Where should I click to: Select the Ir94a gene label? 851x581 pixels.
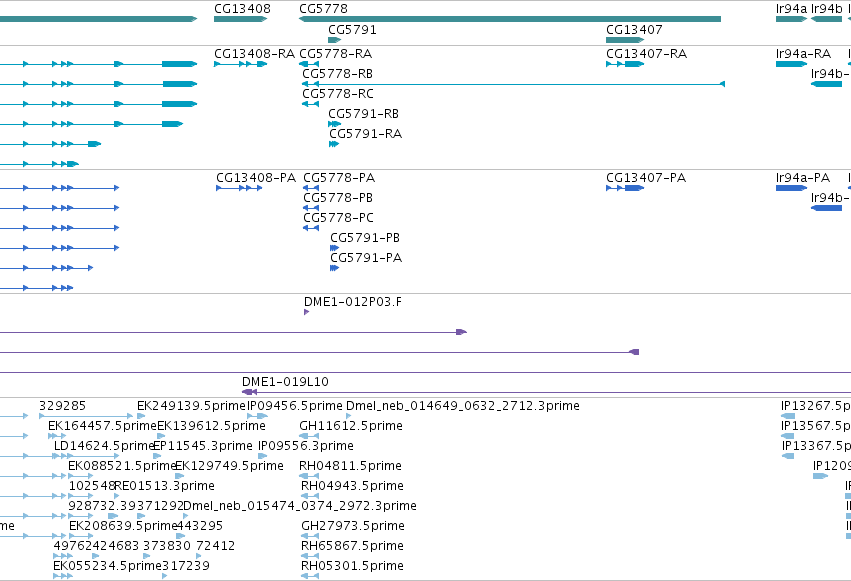tap(791, 9)
